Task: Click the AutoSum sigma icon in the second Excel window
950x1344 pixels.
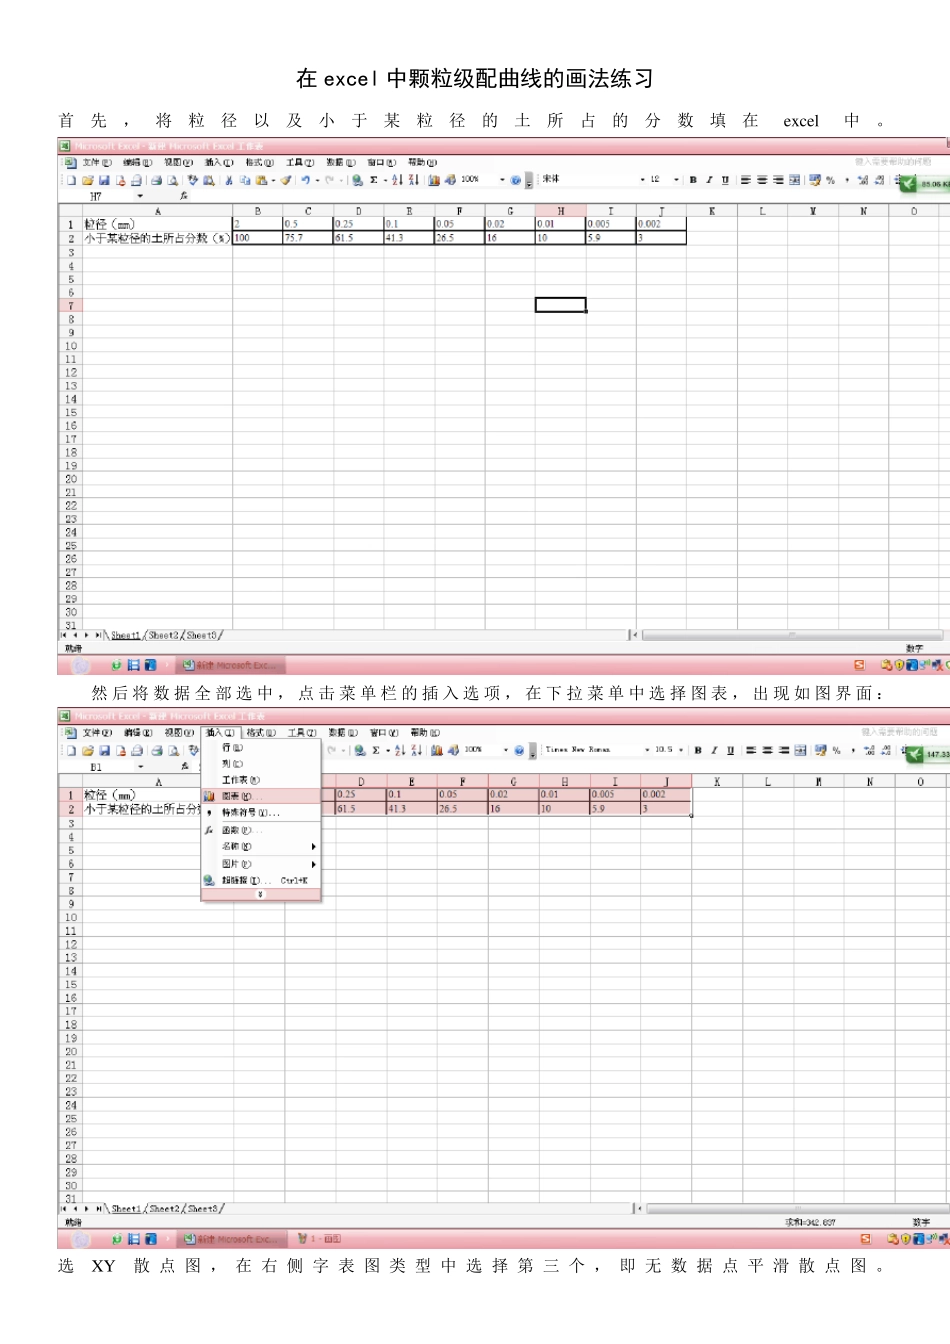Action: [x=376, y=750]
